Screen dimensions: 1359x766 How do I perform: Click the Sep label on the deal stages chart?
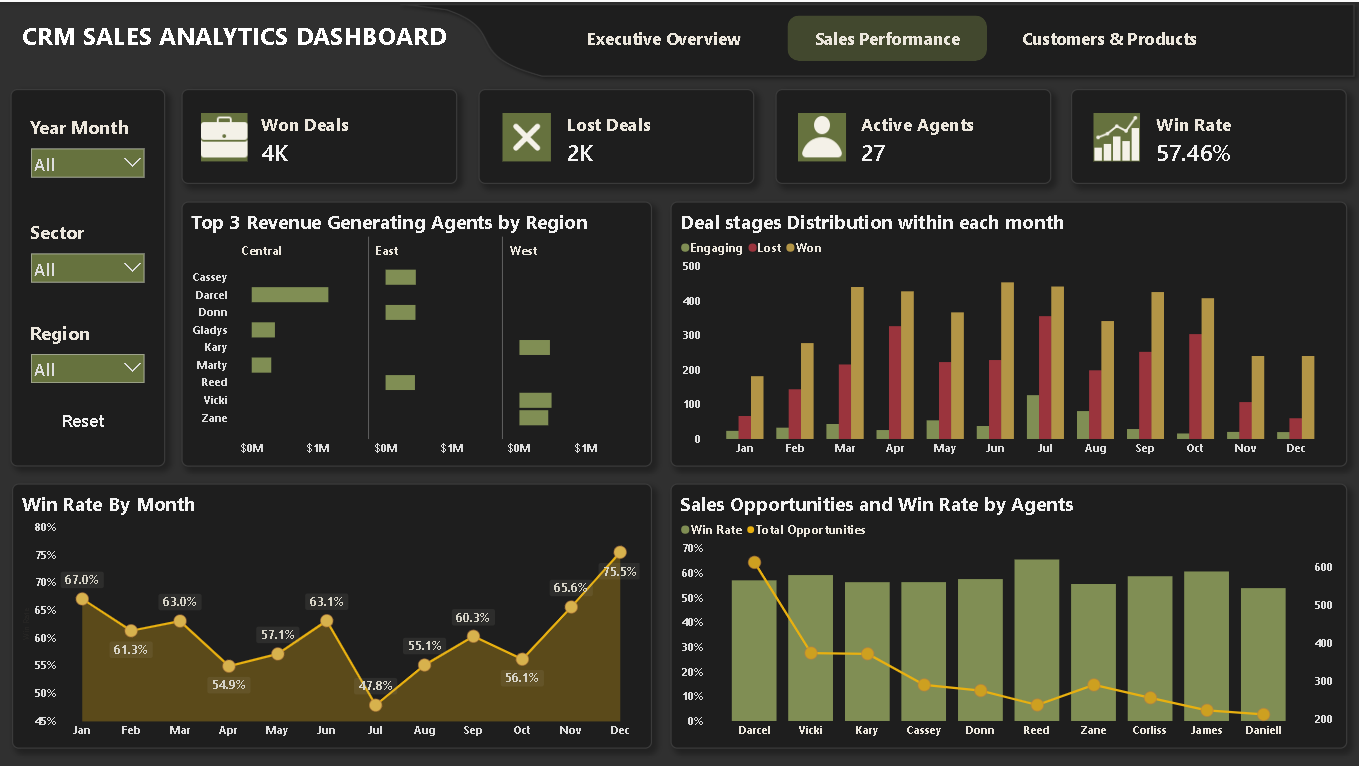tap(1145, 449)
